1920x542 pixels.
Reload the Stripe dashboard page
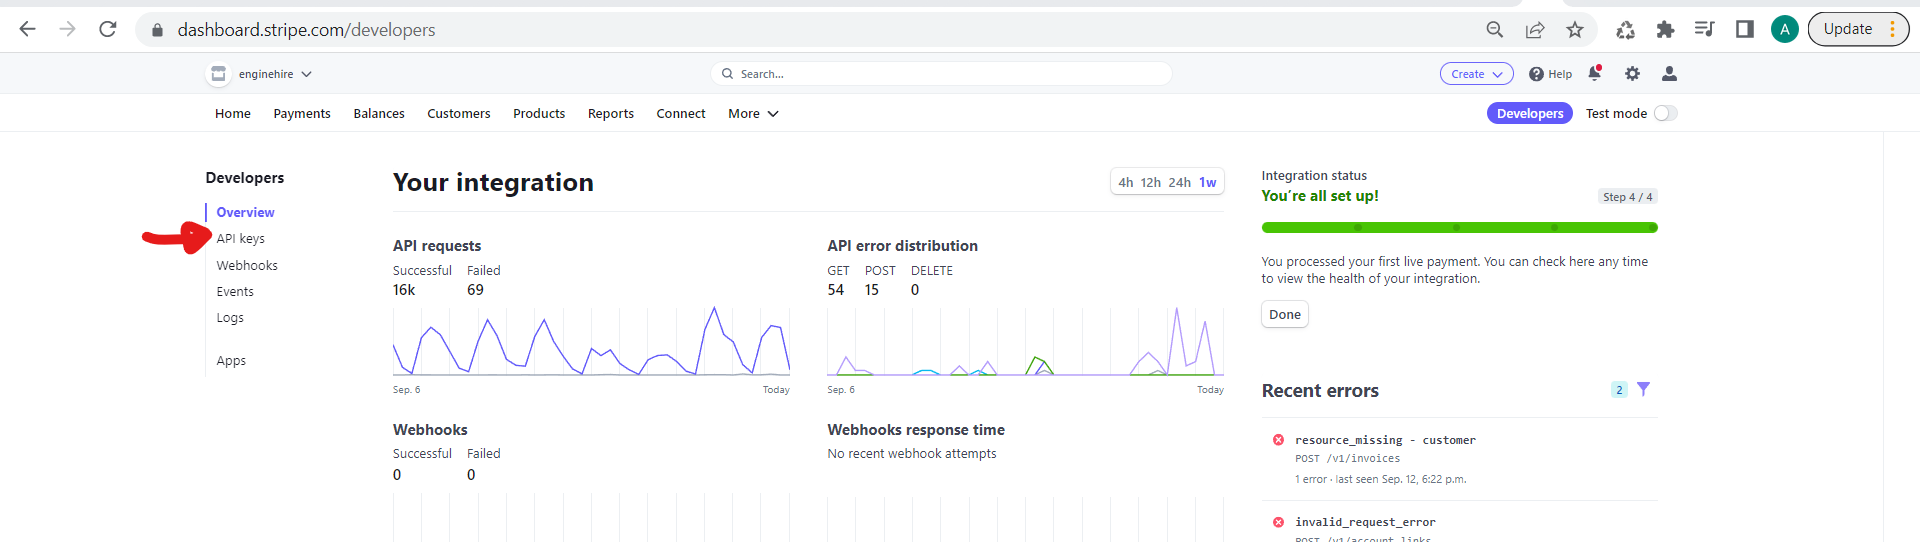tap(108, 29)
